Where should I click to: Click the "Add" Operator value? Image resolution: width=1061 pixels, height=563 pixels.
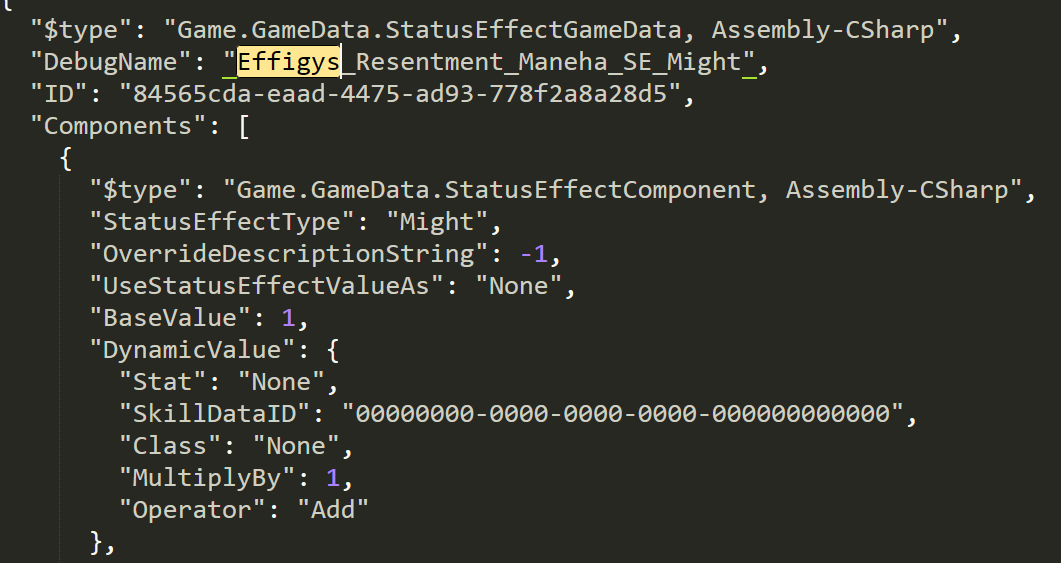click(x=333, y=510)
